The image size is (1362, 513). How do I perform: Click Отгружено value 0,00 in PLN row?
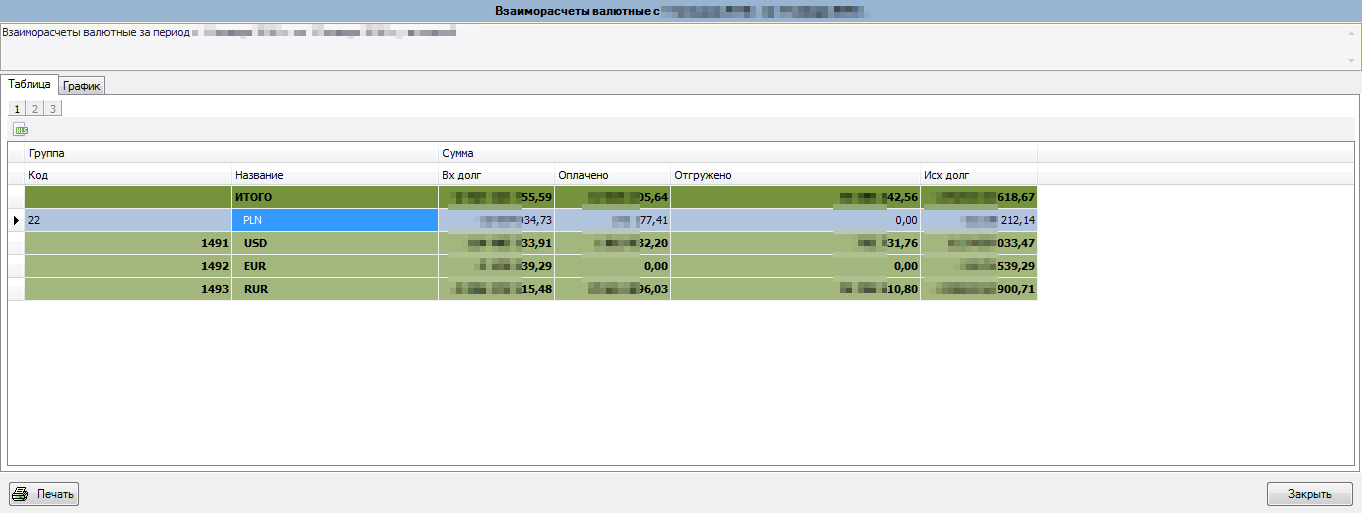pos(795,220)
